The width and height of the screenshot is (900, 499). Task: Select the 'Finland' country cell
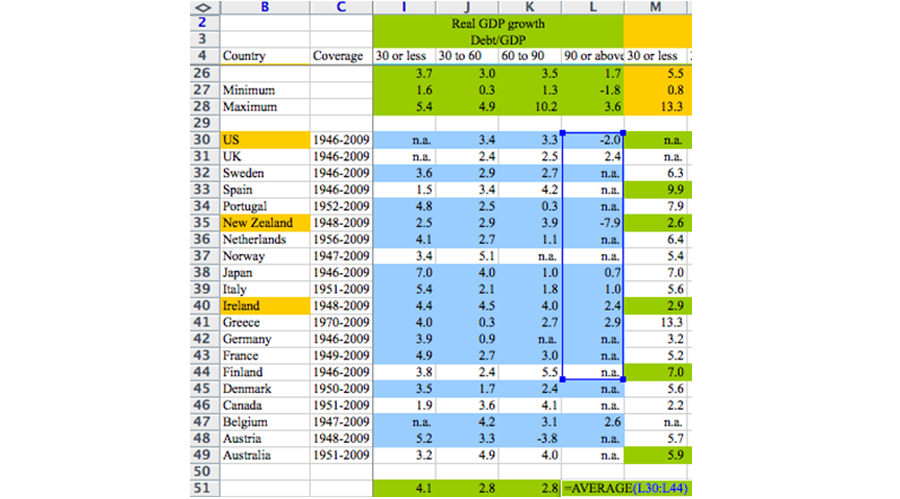265,372
